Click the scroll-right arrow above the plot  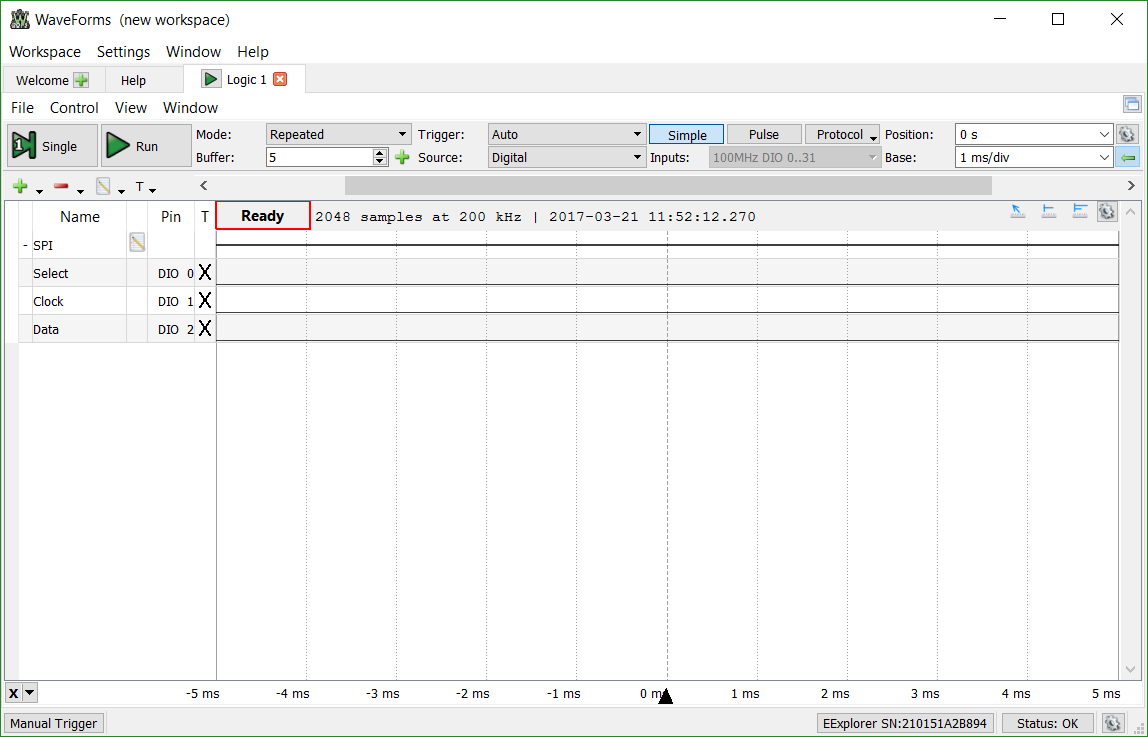click(x=1131, y=185)
